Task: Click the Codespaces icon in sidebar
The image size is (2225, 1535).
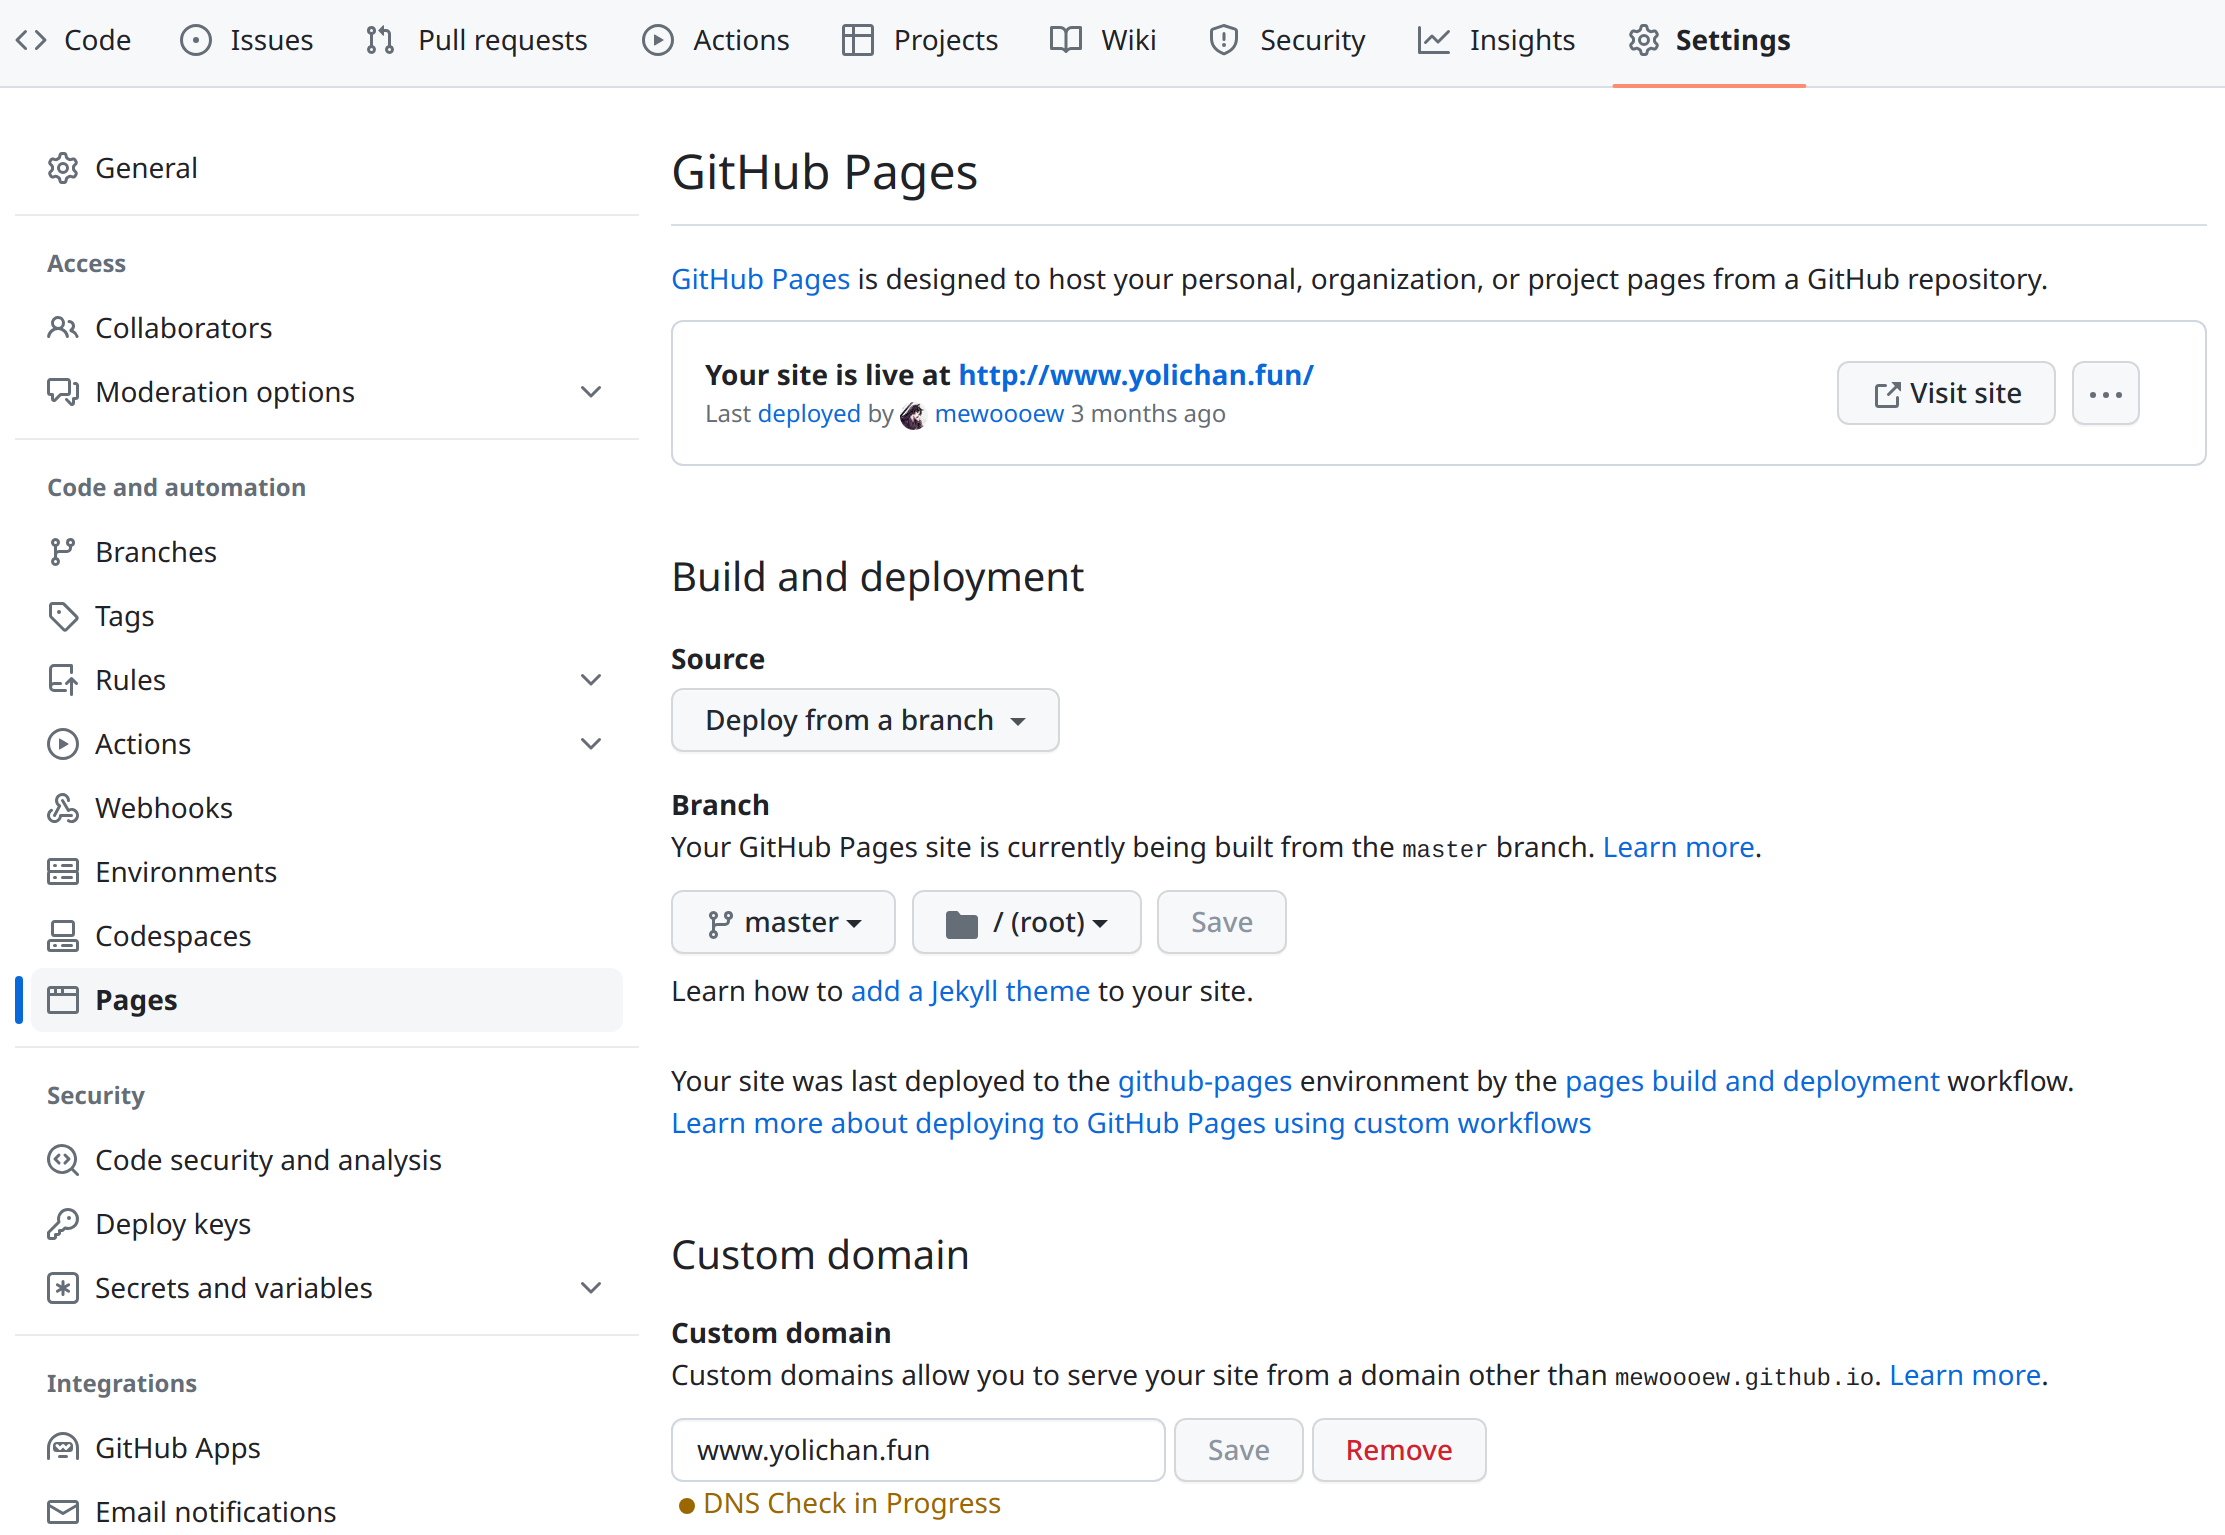Action: [62, 936]
